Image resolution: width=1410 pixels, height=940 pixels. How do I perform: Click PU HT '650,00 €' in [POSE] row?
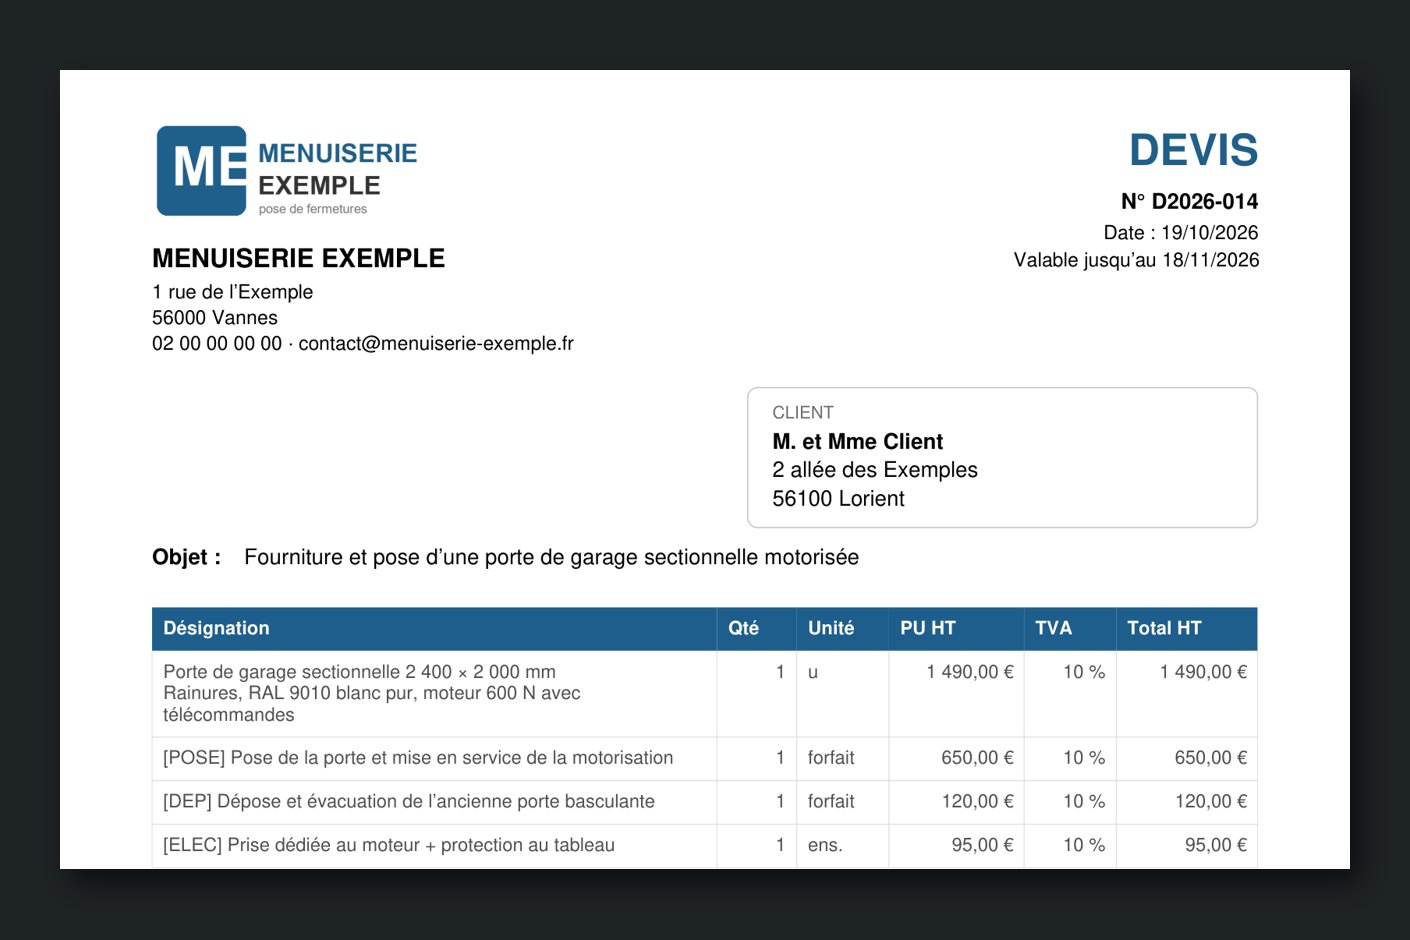pos(977,758)
